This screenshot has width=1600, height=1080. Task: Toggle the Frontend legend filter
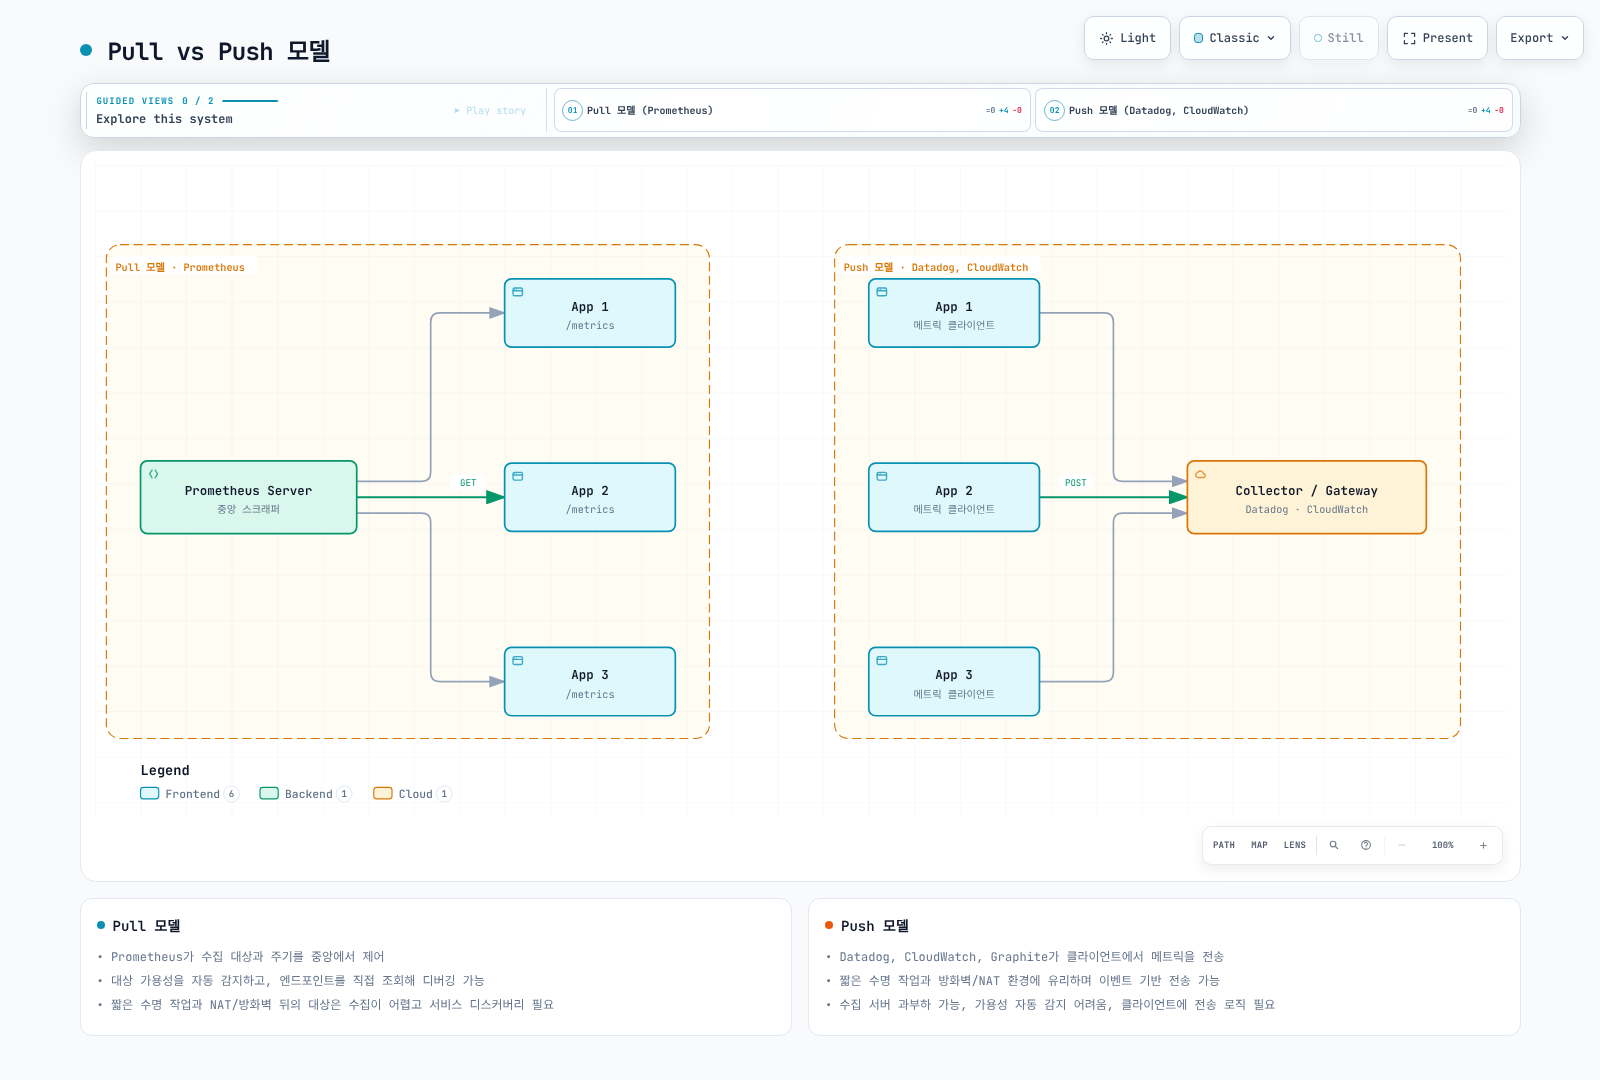(190, 794)
